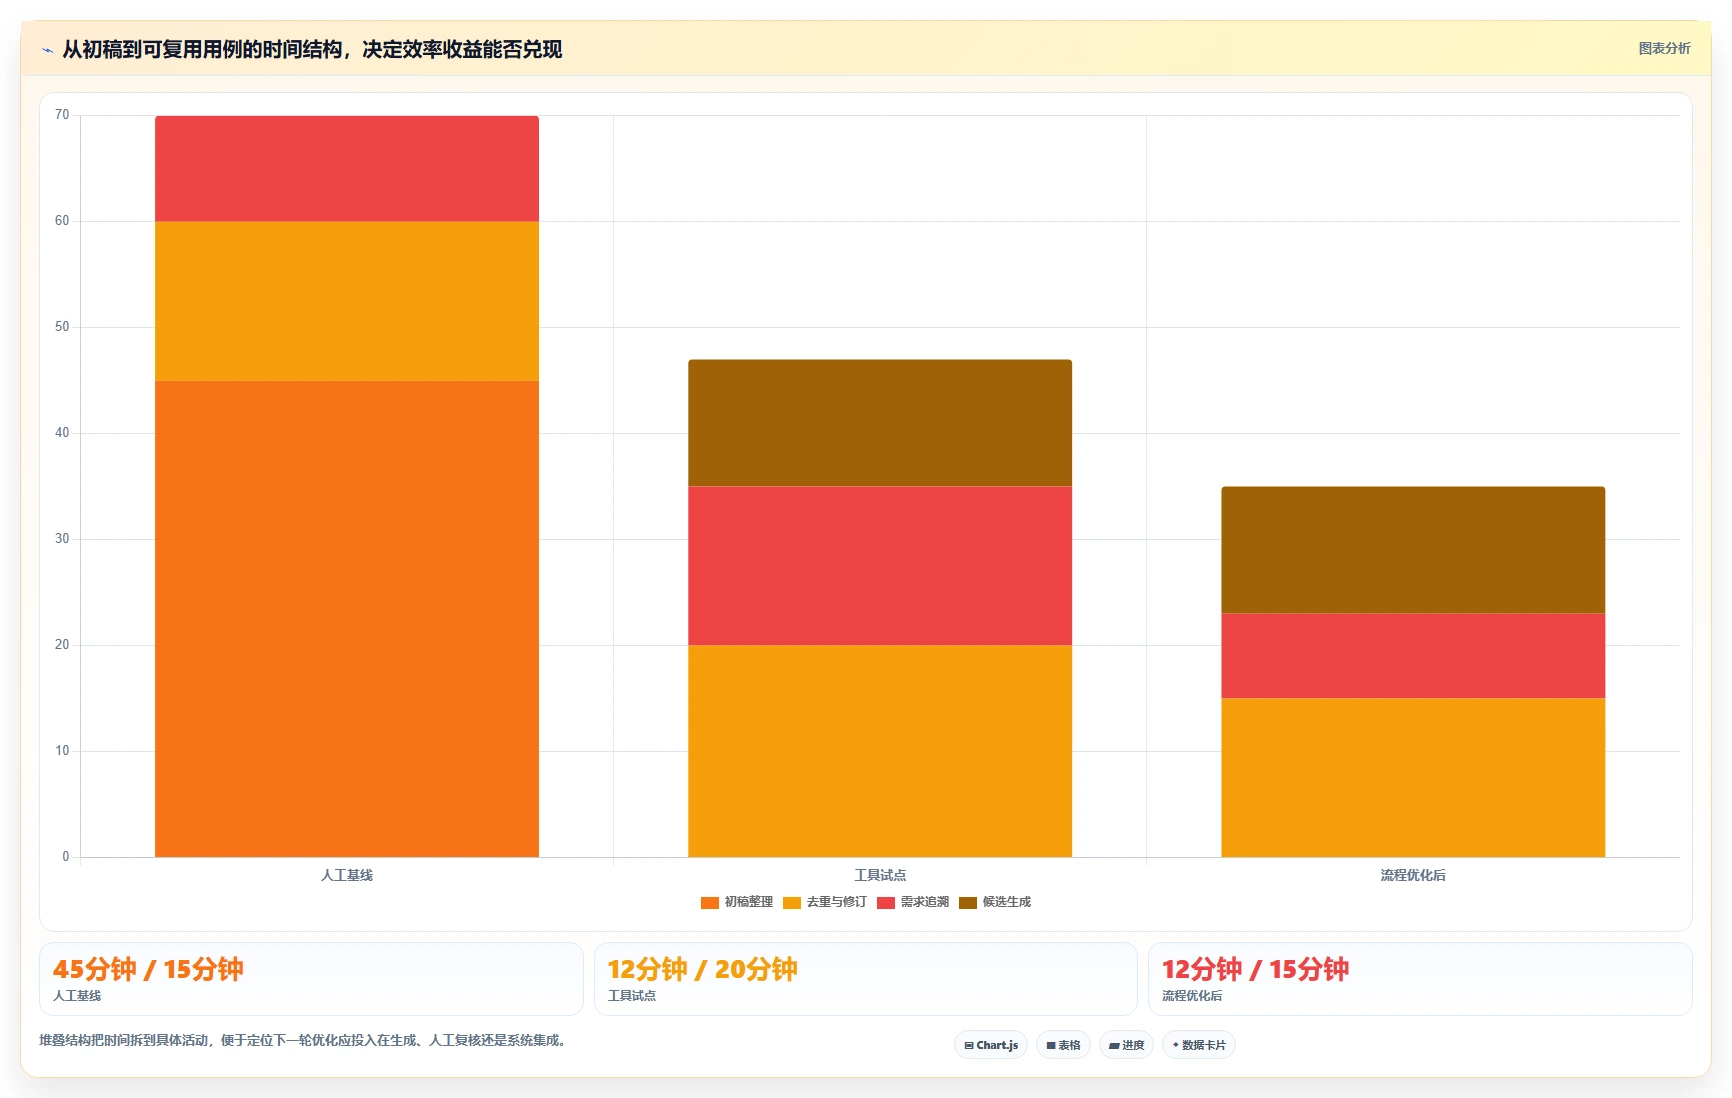The image size is (1732, 1098).
Task: Toggle the 去重与修订 legend item
Action: 825,902
